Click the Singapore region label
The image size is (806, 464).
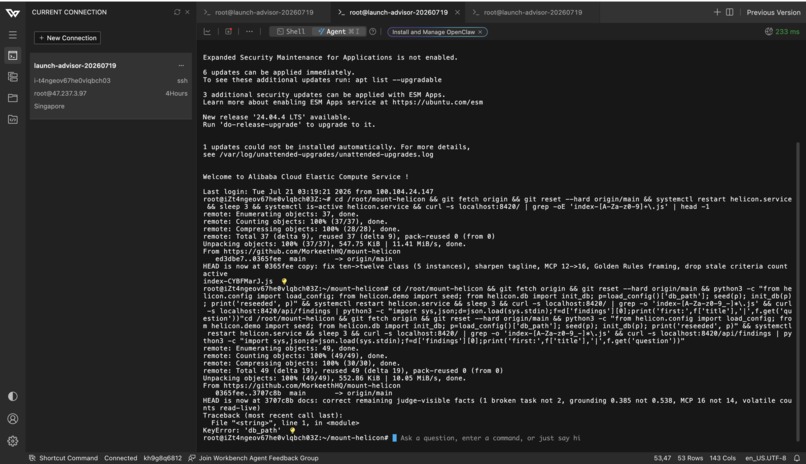pos(49,106)
